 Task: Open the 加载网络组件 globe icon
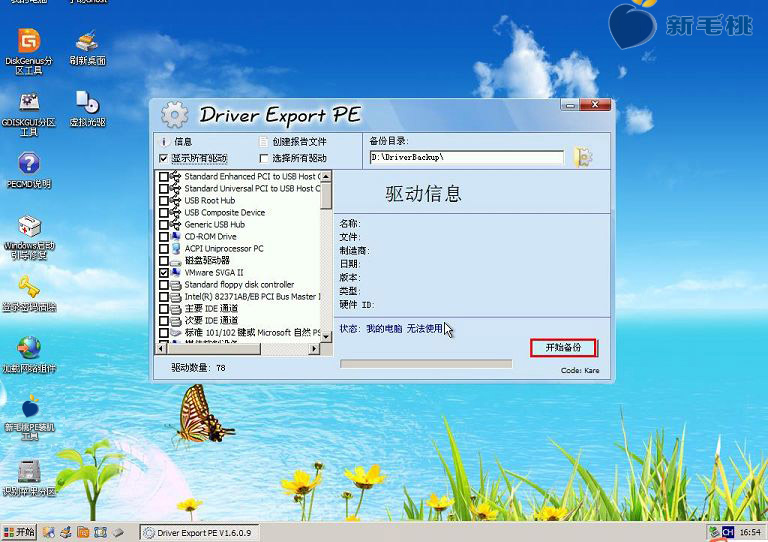click(x=29, y=354)
